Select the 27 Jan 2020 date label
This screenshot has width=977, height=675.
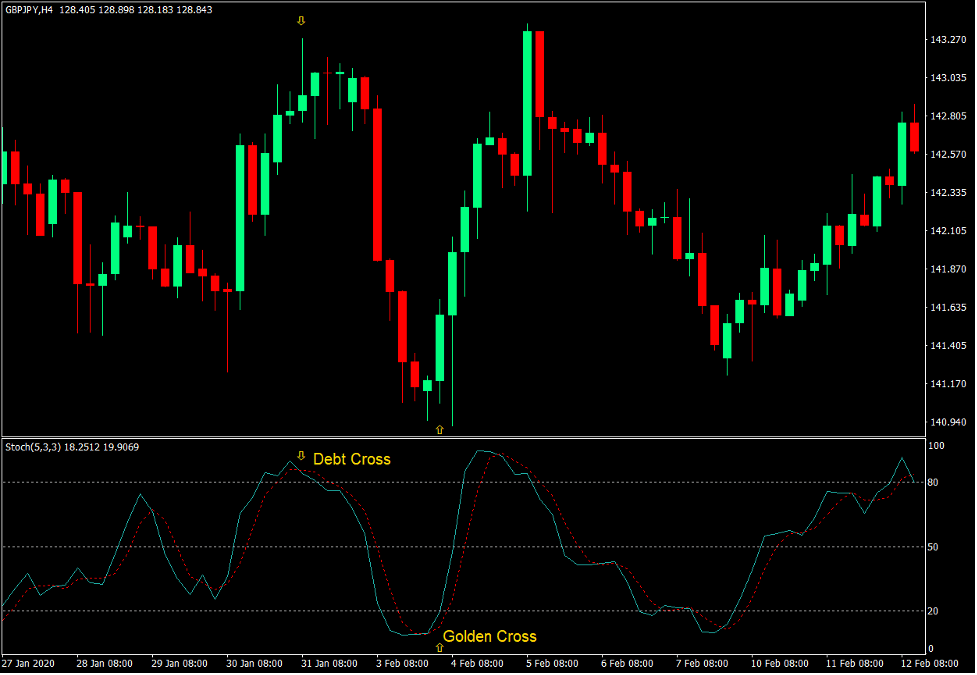point(29,664)
